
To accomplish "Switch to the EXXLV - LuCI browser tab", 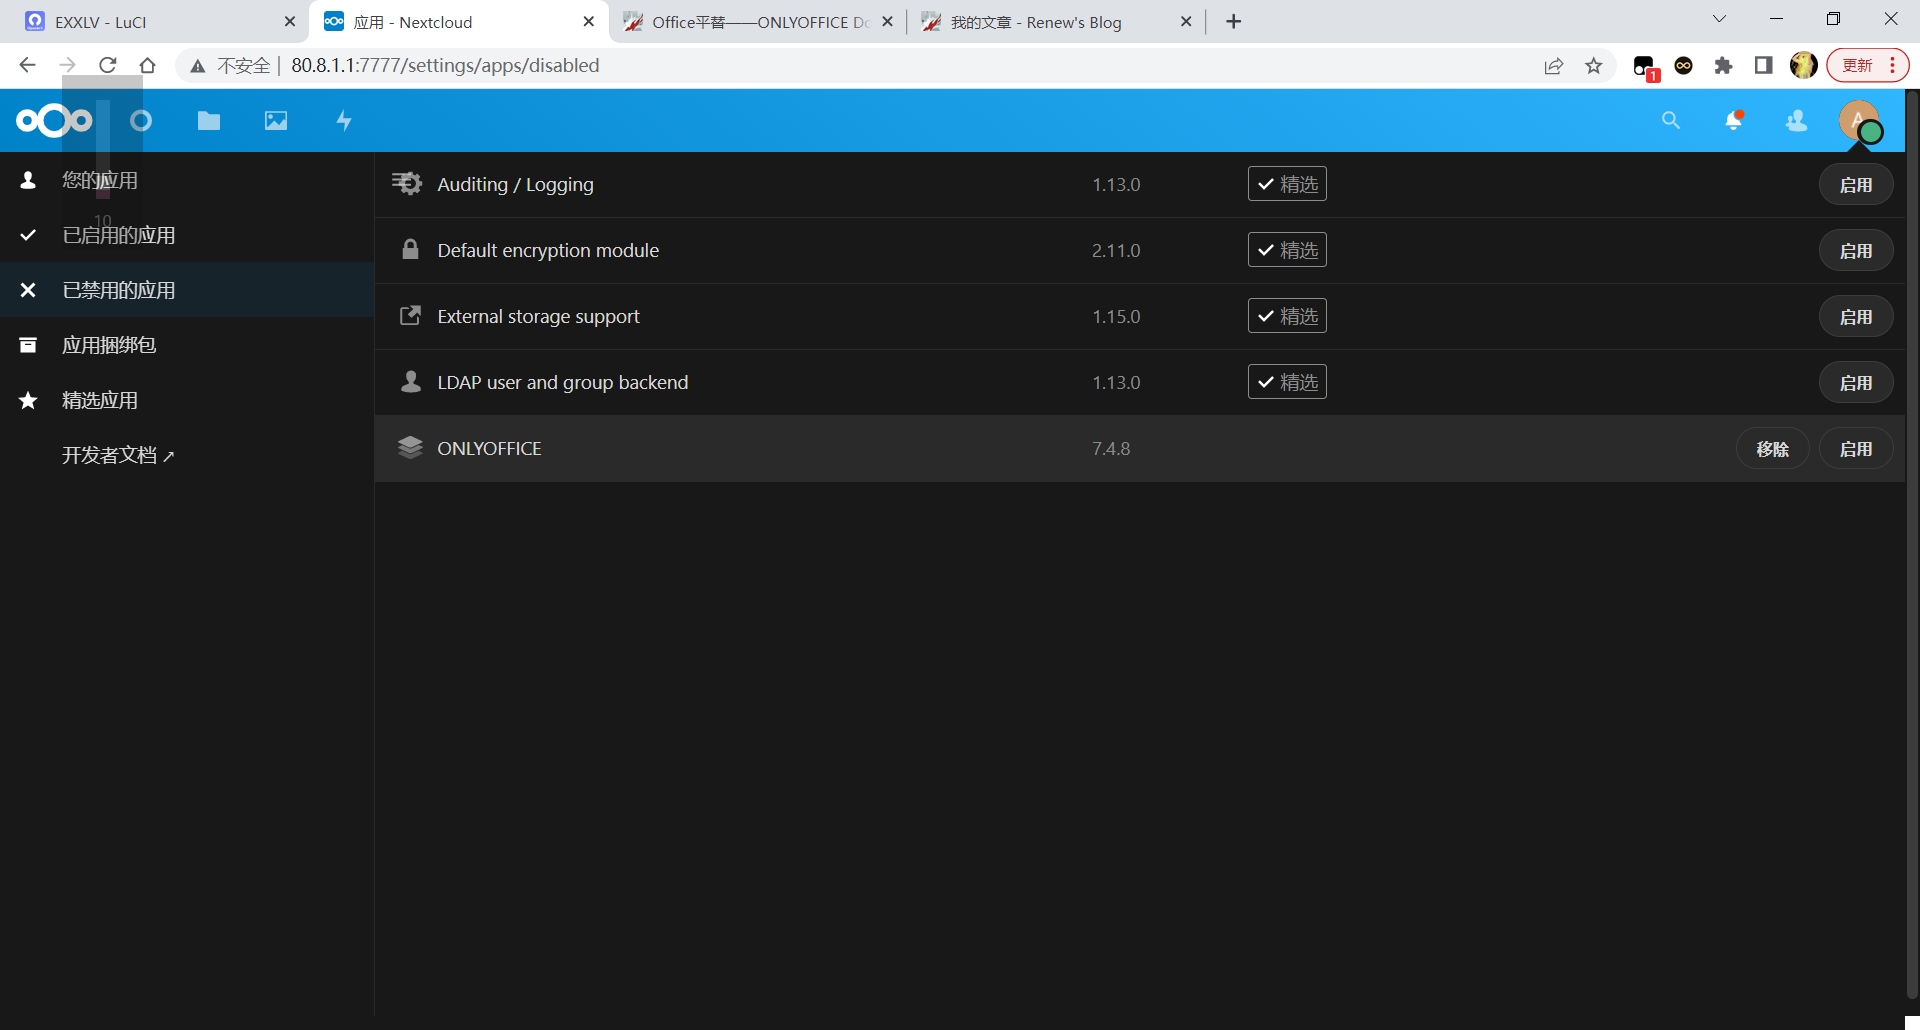I will click(x=150, y=22).
